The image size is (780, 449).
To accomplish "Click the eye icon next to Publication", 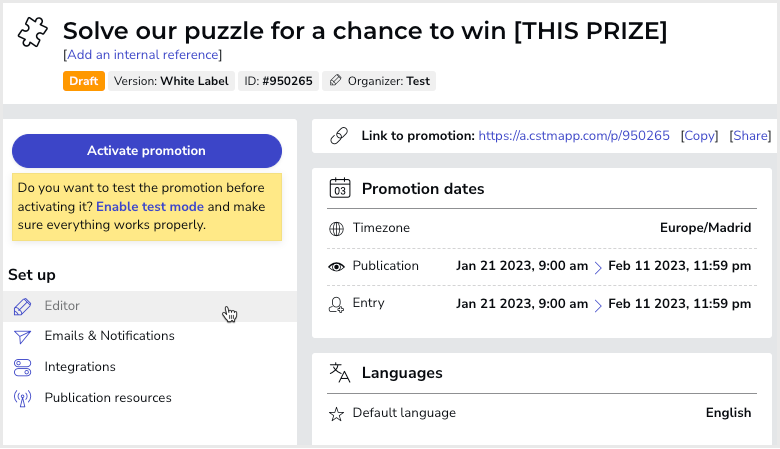I will point(337,267).
